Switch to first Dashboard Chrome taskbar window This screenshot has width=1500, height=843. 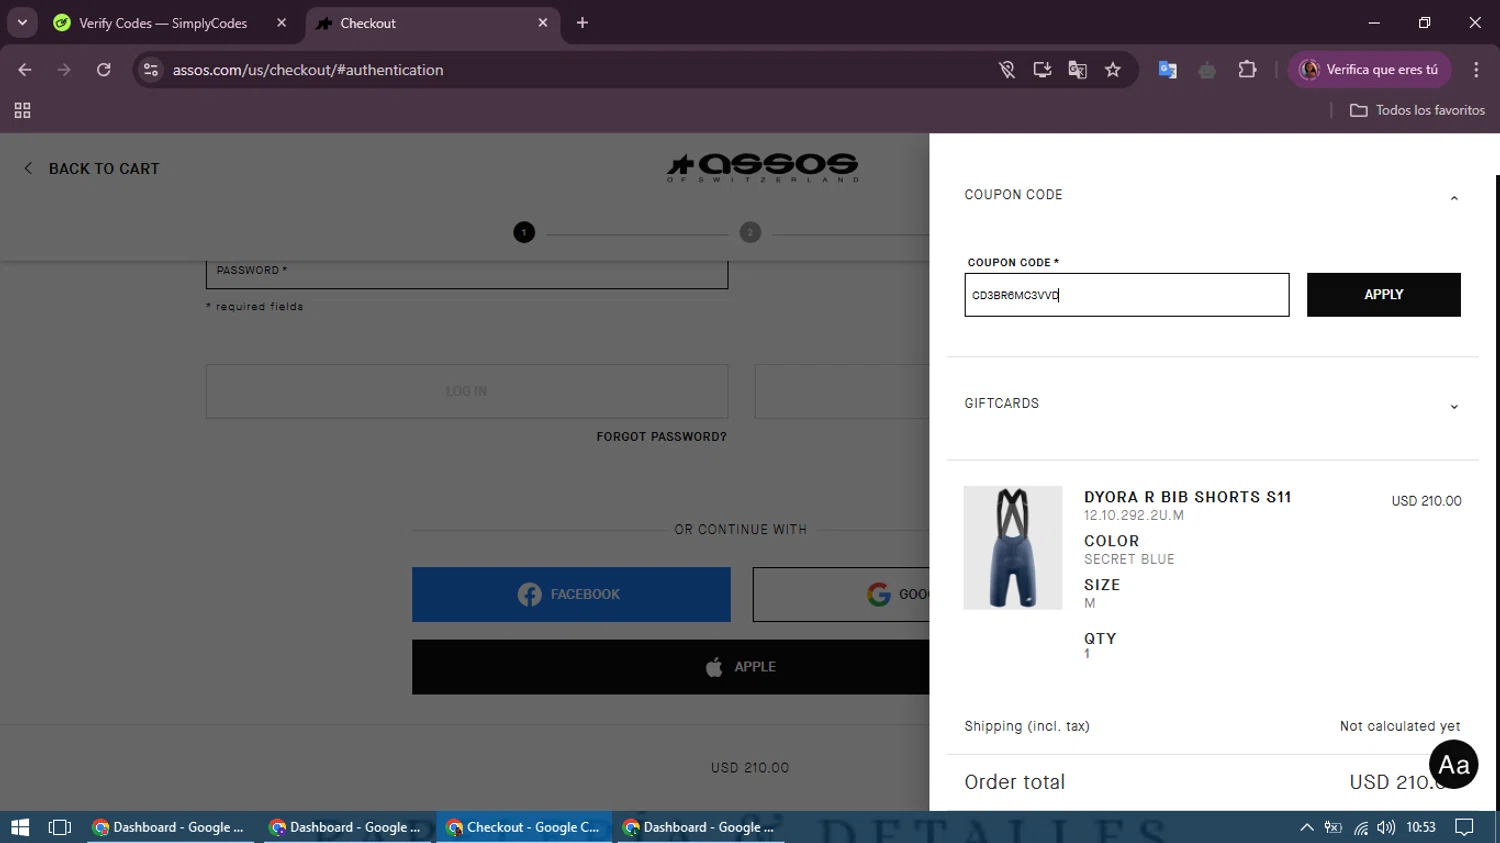[x=169, y=827]
